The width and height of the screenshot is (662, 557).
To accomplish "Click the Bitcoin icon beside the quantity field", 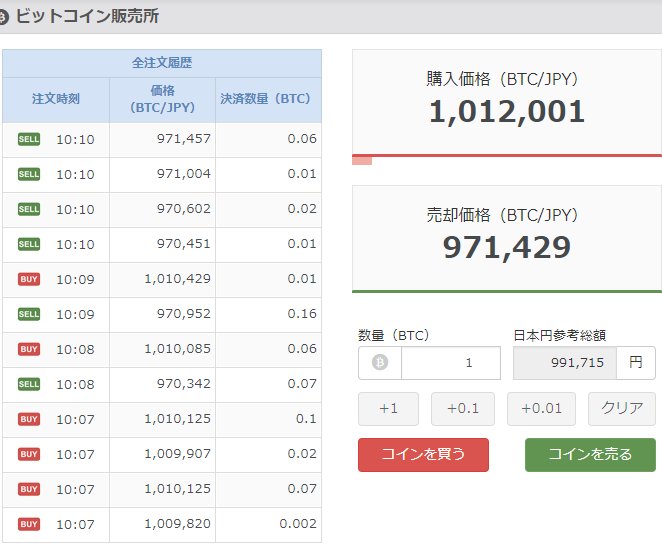I will pyautogui.click(x=380, y=363).
